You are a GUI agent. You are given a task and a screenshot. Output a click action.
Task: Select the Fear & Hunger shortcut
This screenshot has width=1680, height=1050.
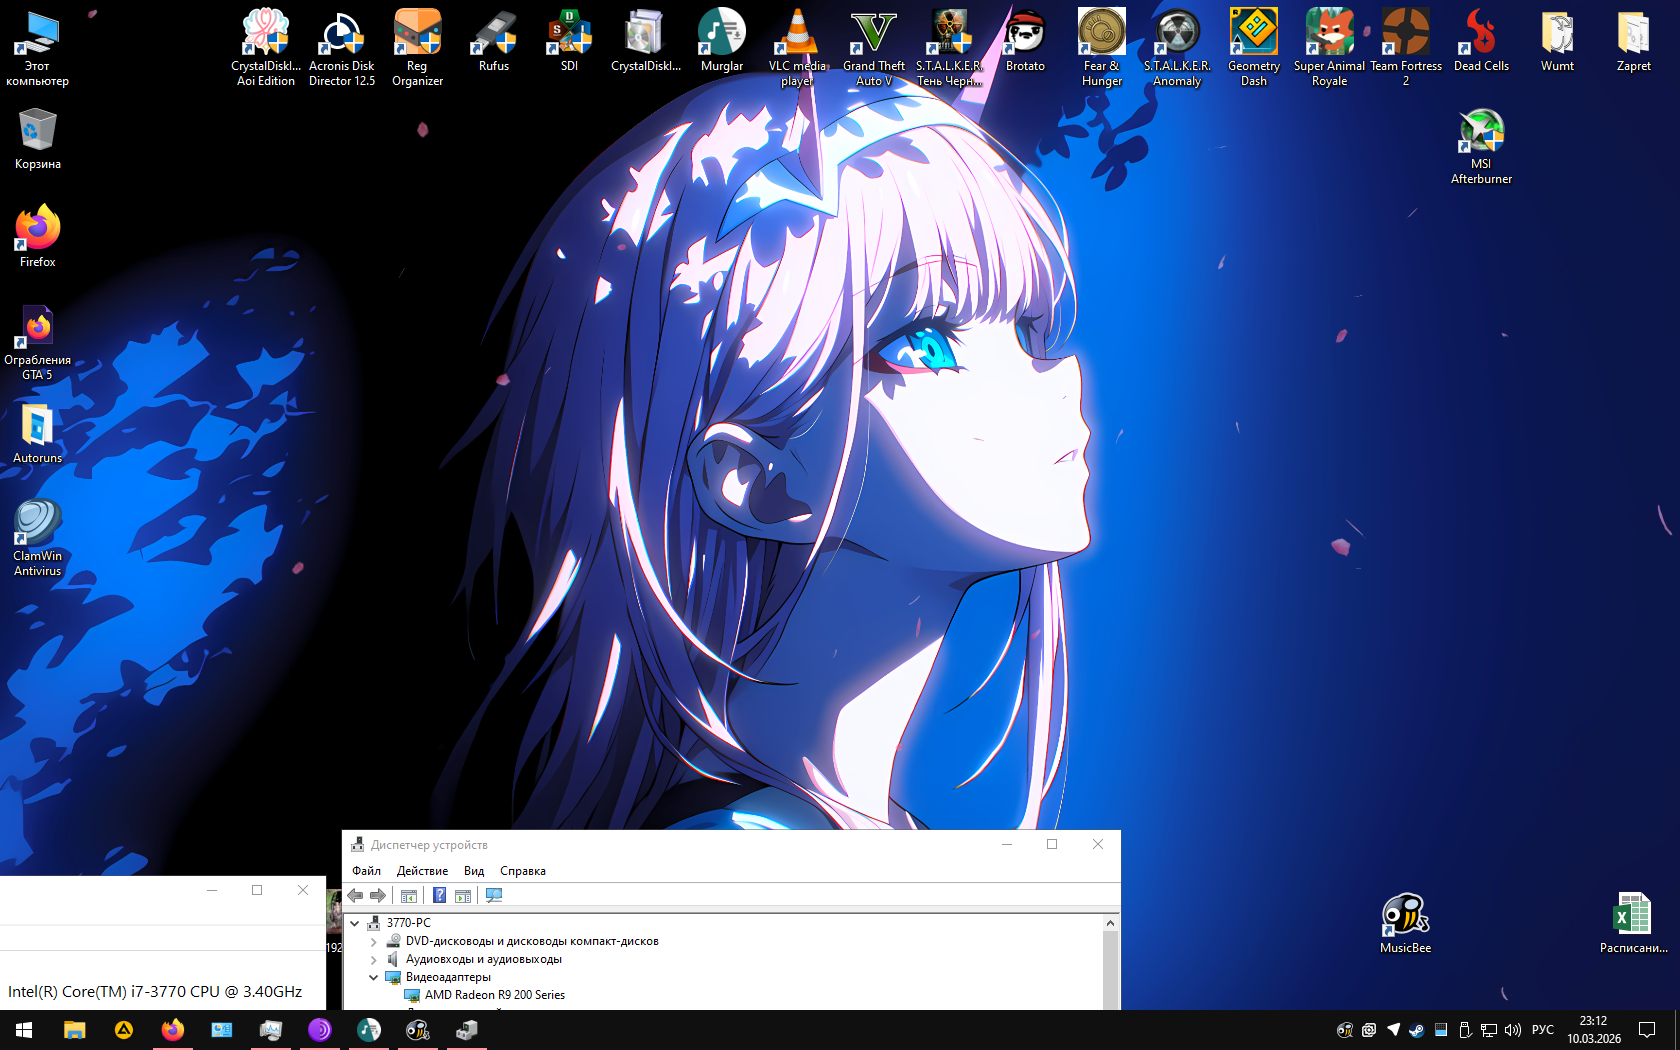coord(1101,48)
